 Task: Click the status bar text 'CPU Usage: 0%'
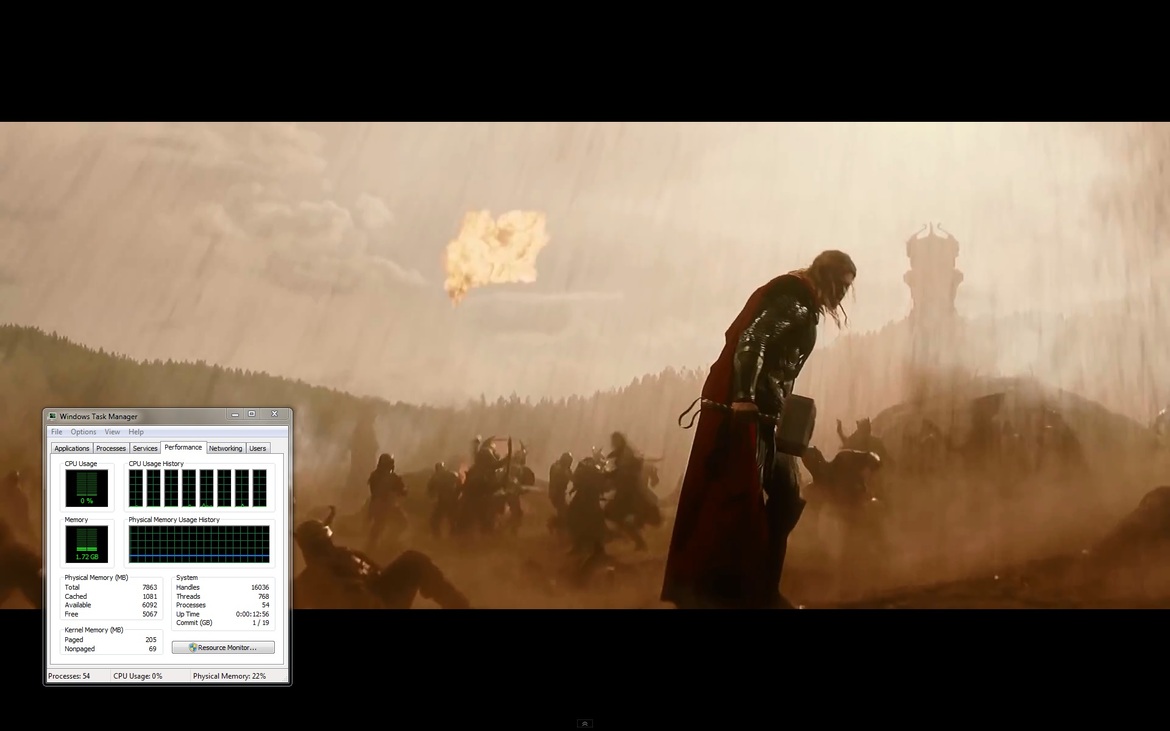tap(137, 677)
